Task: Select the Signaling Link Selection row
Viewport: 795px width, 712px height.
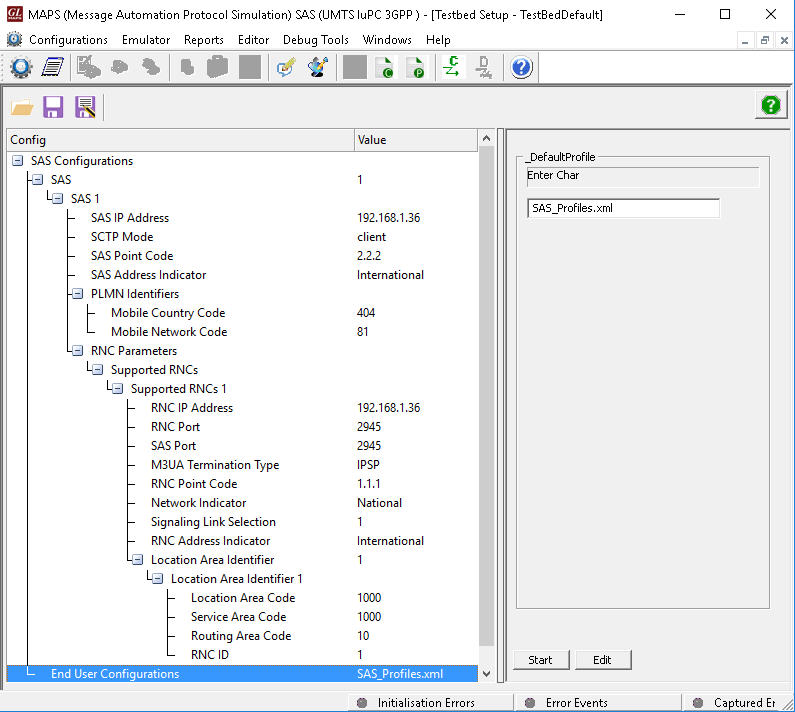Action: [242, 522]
